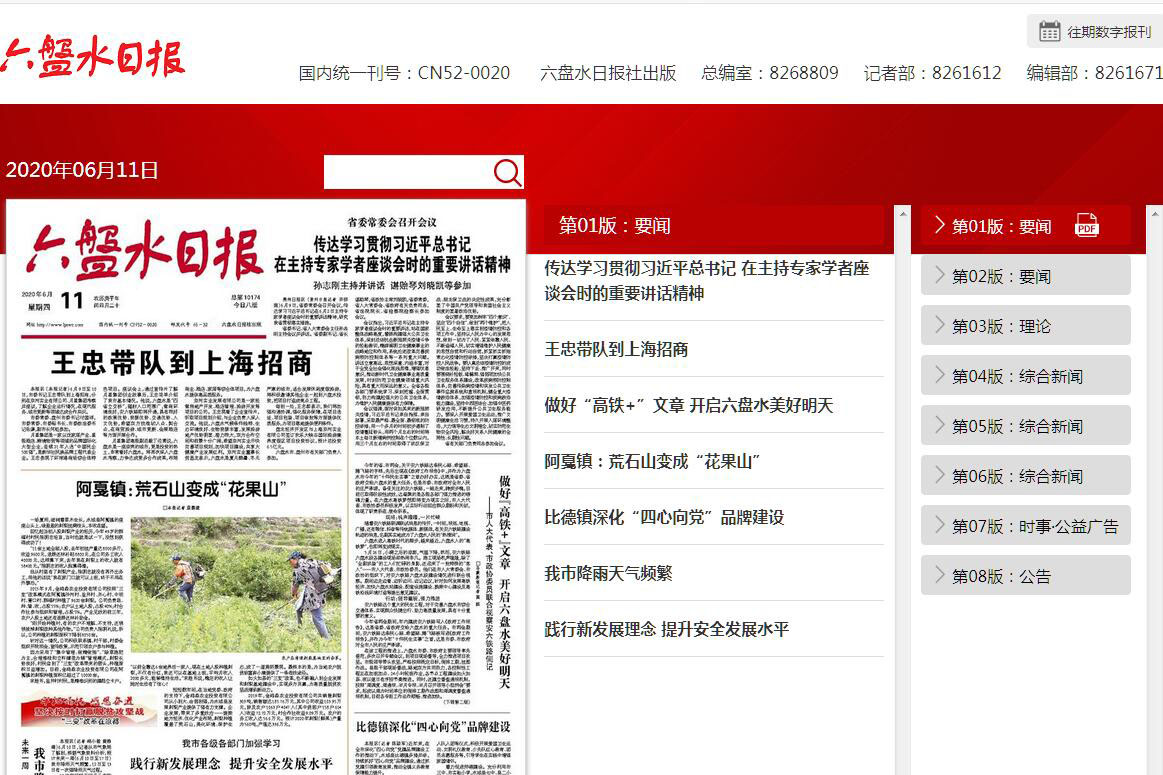The height and width of the screenshot is (775, 1163).
Task: Download the PDF of page 01
Action: (1086, 226)
